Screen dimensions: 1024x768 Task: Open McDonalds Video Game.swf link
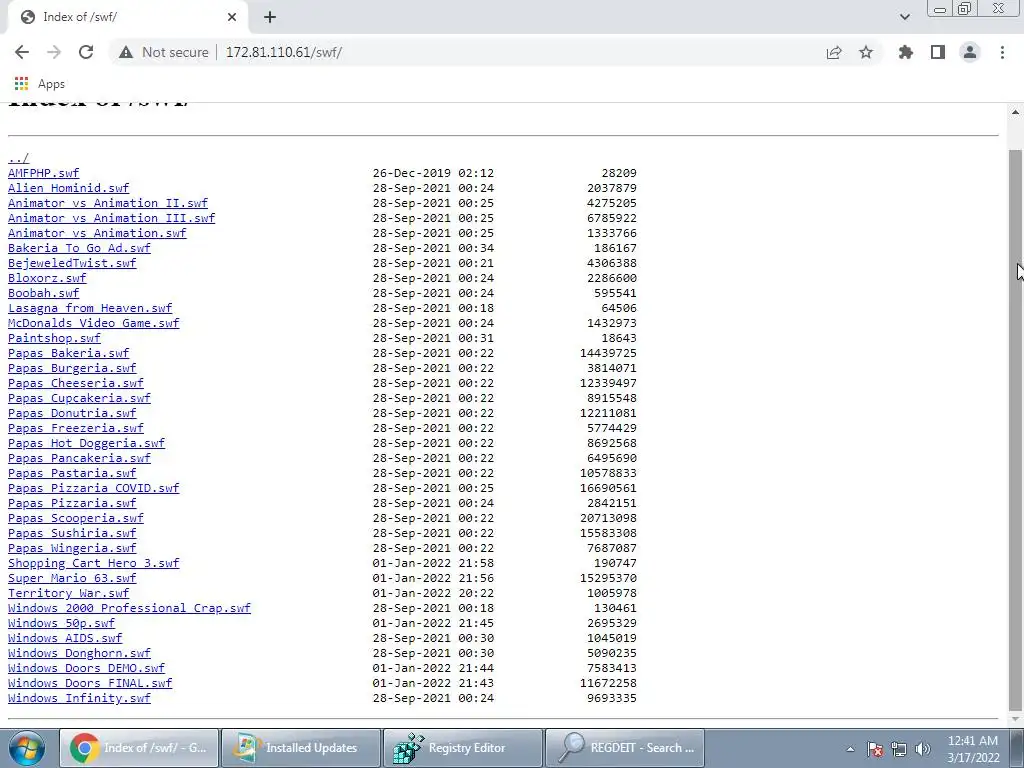pos(93,323)
